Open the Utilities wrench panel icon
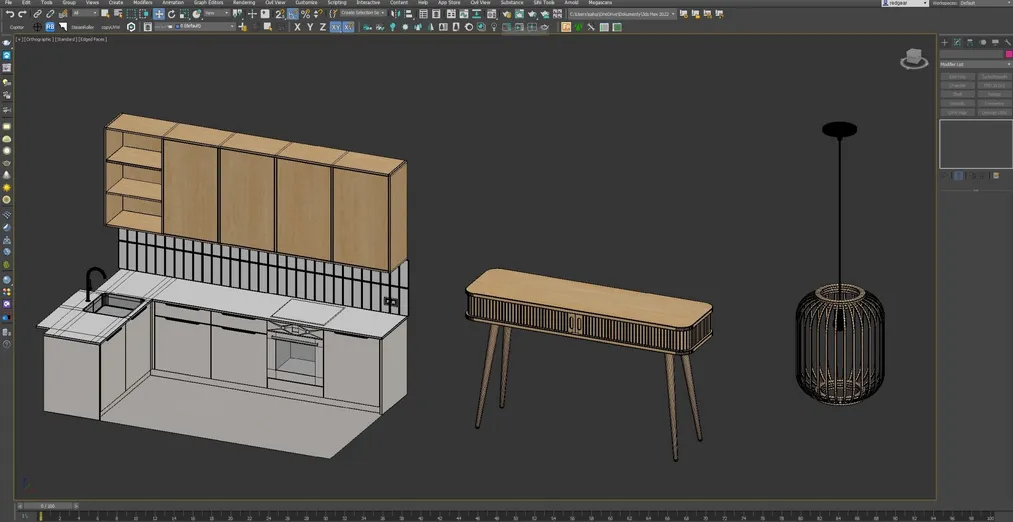 [x=1006, y=42]
